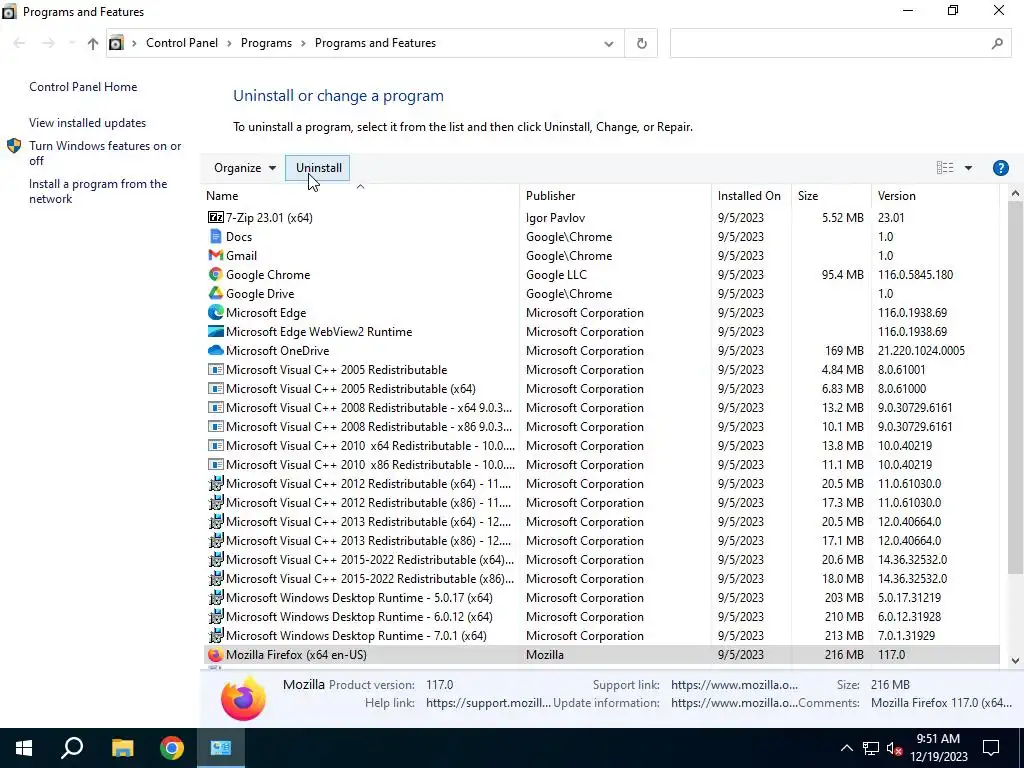
Task: Expand the chevron after Control Panel in breadcrumb
Action: (229, 43)
